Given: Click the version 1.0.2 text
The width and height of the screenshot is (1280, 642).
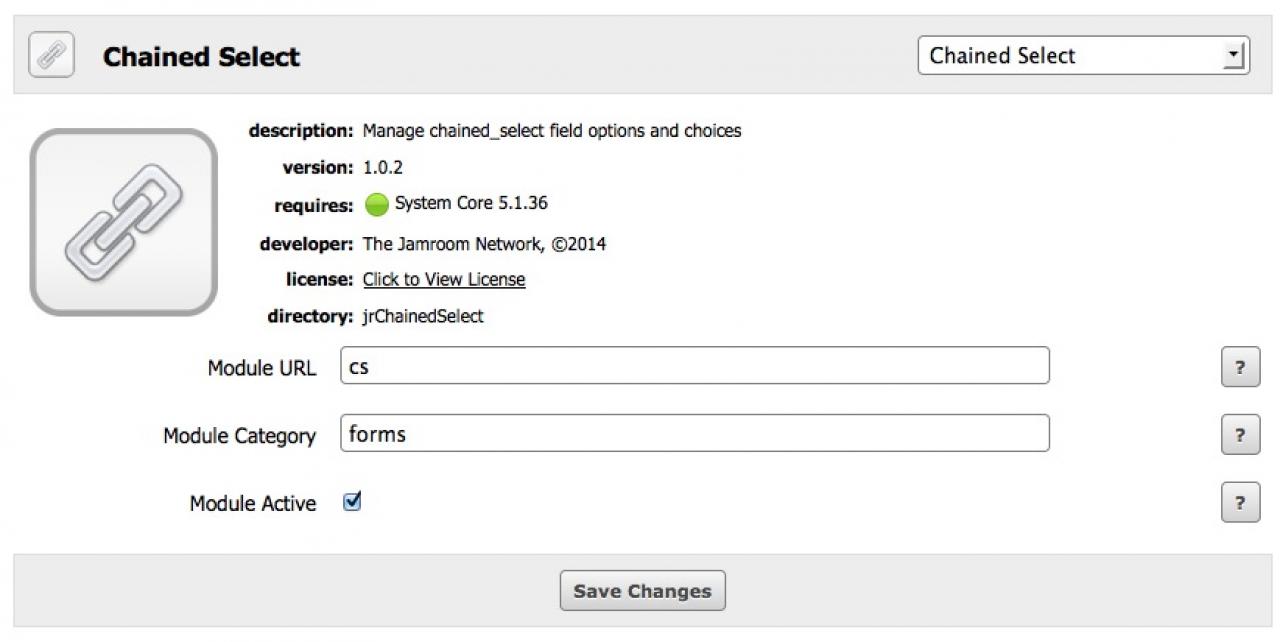Looking at the screenshot, I should pos(383,167).
